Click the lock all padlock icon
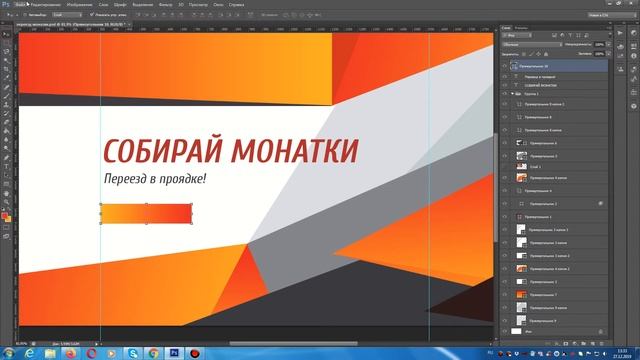 (546, 54)
